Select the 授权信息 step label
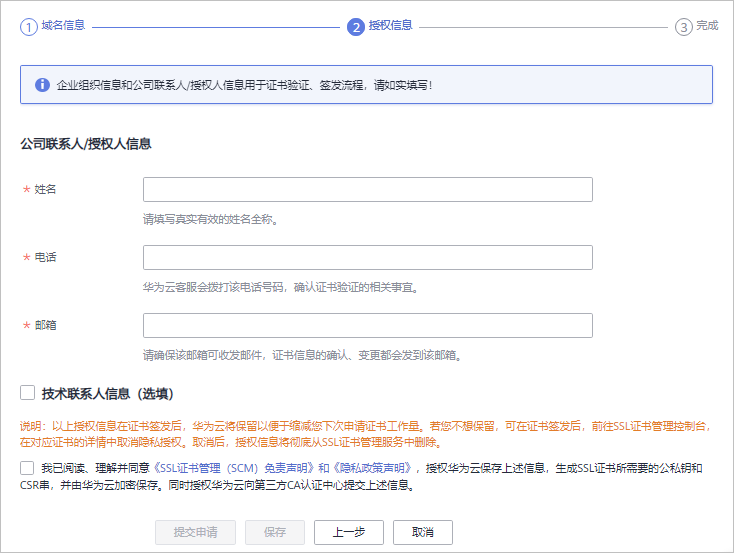Screen dimensions: 734x553 click(390, 25)
